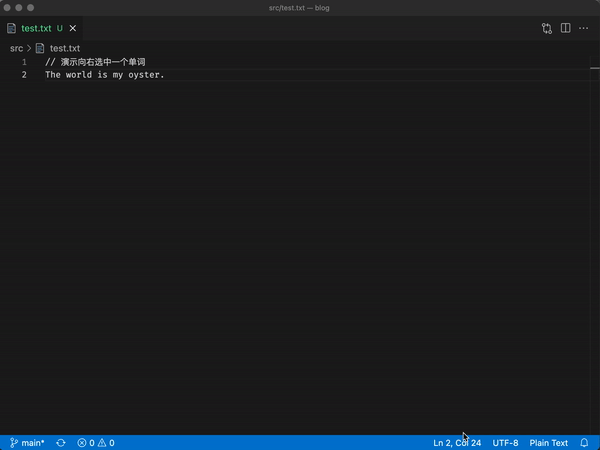
Task: Click the U untracked badge on the tab
Action: click(60, 28)
